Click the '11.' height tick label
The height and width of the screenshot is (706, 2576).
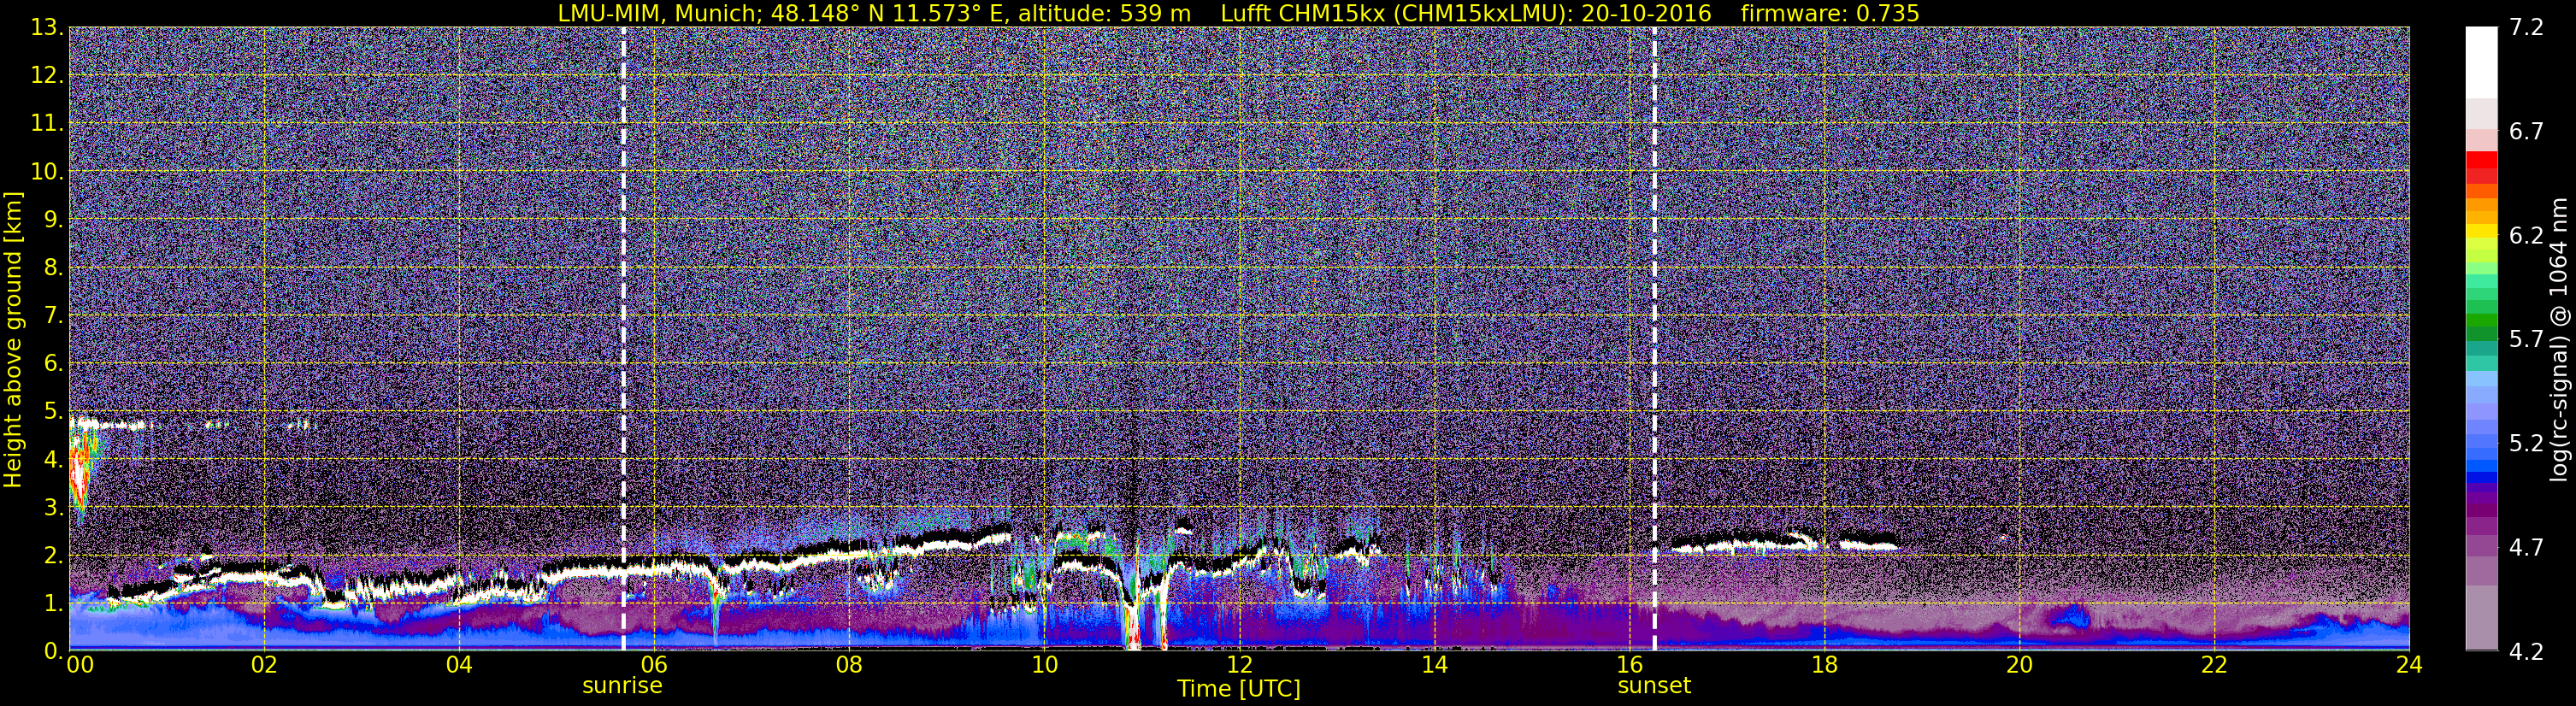pos(47,124)
